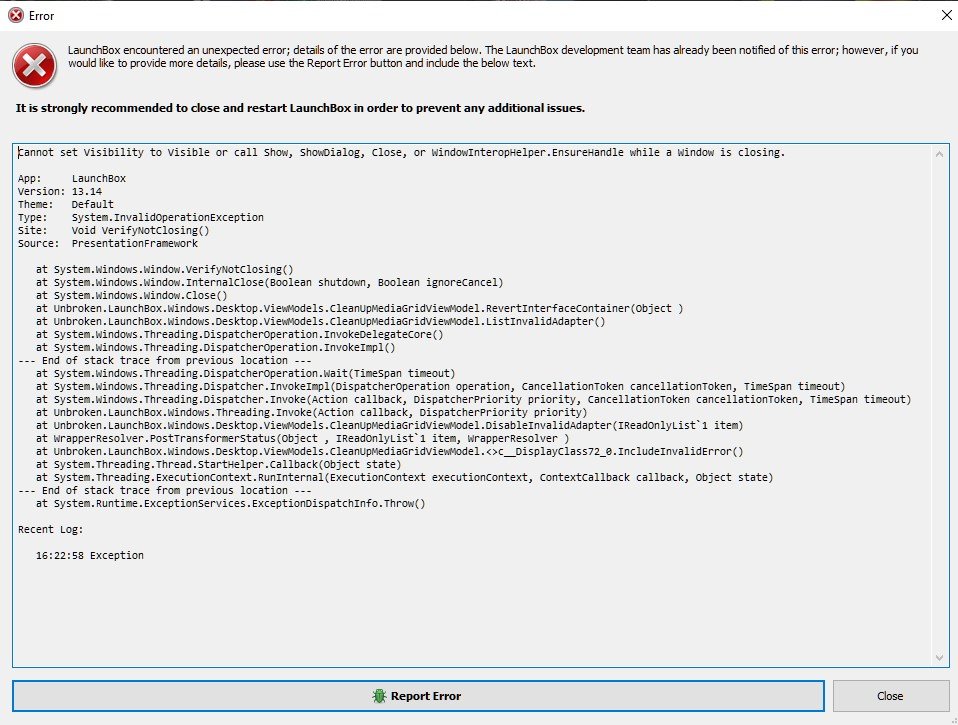
Task: Click the DispatcherOperation.InvokeDelegateCore() line
Action: point(240,334)
